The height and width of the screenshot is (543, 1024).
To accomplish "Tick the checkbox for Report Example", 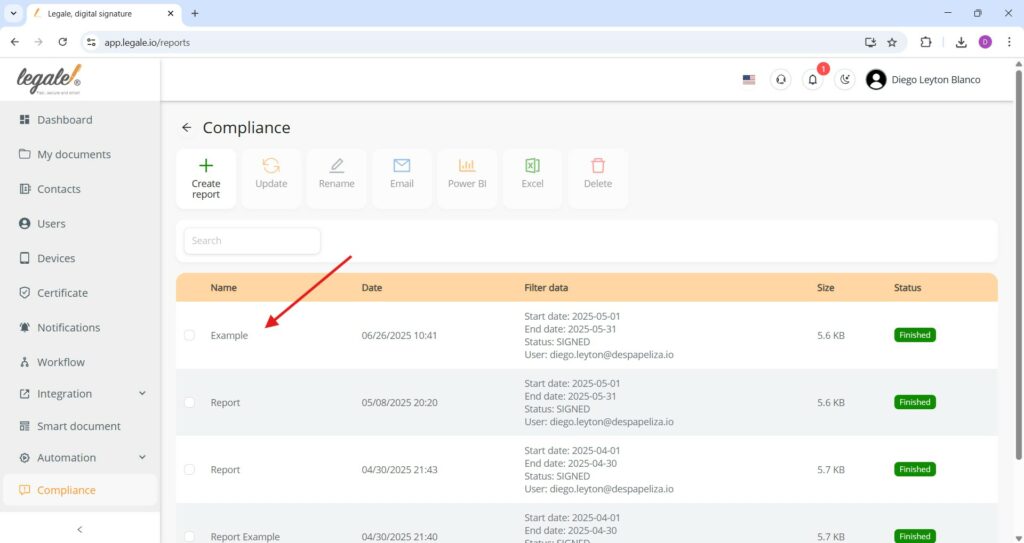I will 189,536.
